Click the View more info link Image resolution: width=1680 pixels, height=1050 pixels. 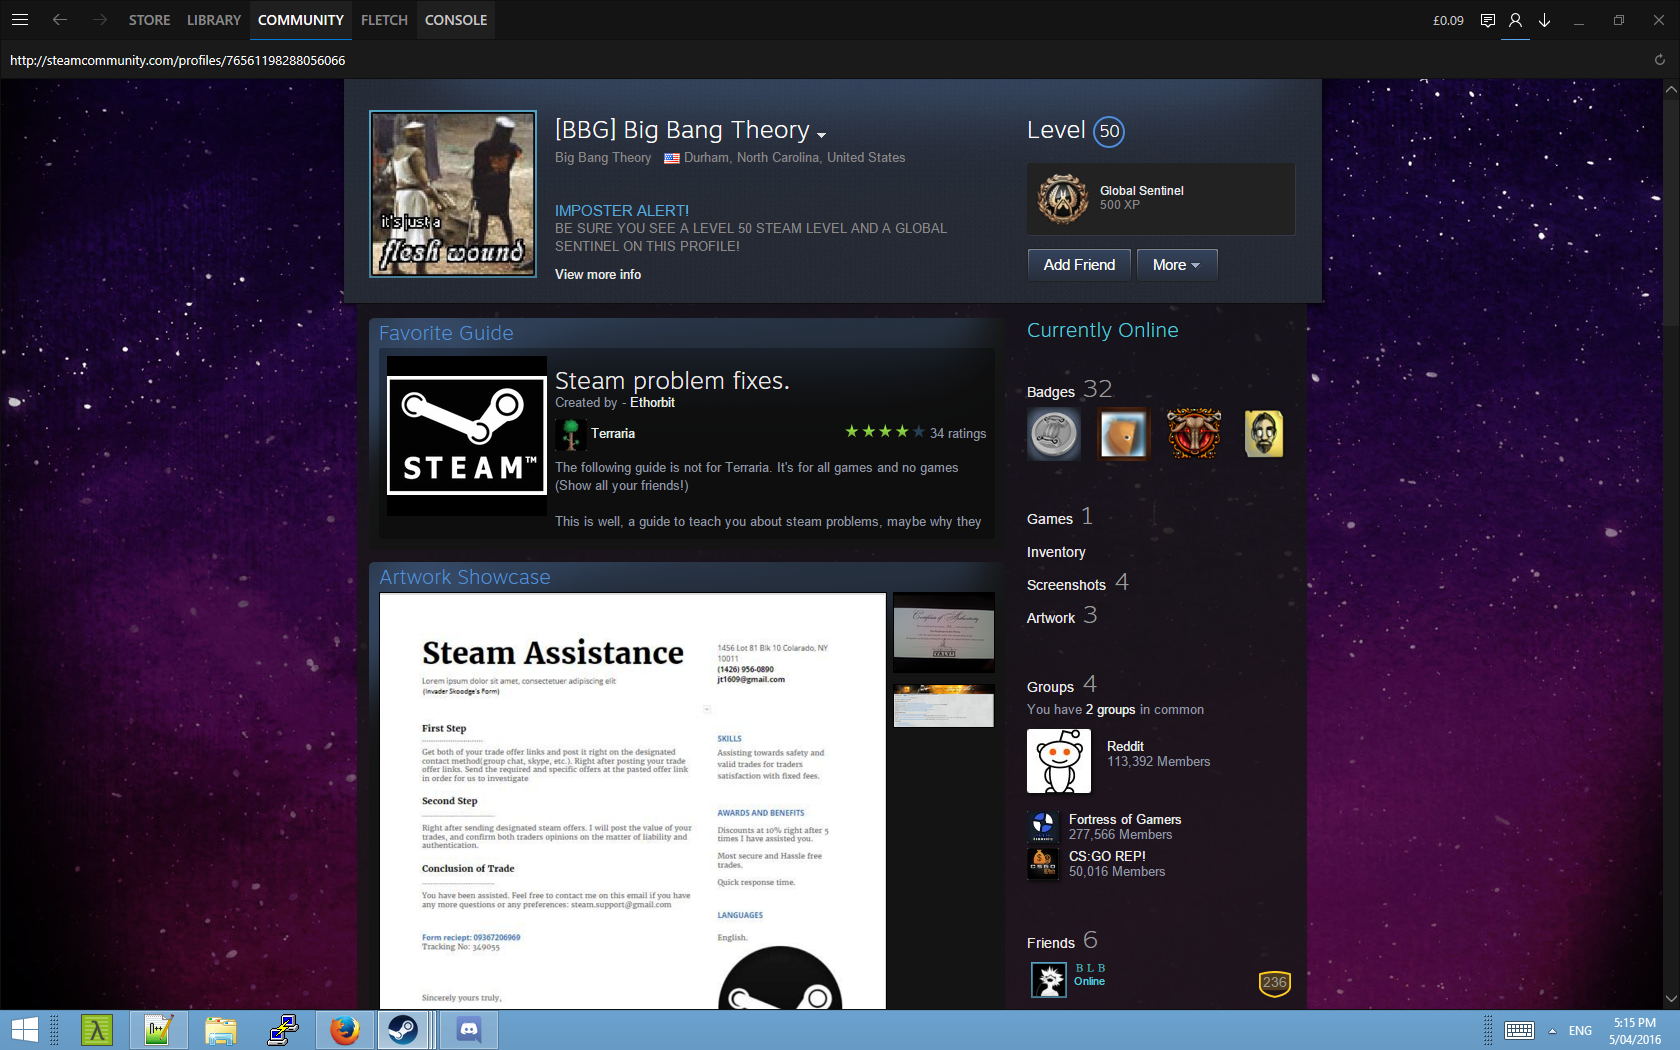coord(598,274)
